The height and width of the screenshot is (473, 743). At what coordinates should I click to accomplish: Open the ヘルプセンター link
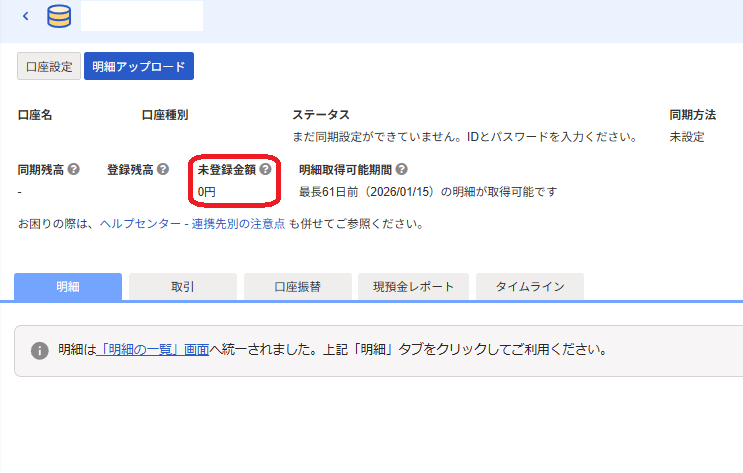[x=139, y=224]
